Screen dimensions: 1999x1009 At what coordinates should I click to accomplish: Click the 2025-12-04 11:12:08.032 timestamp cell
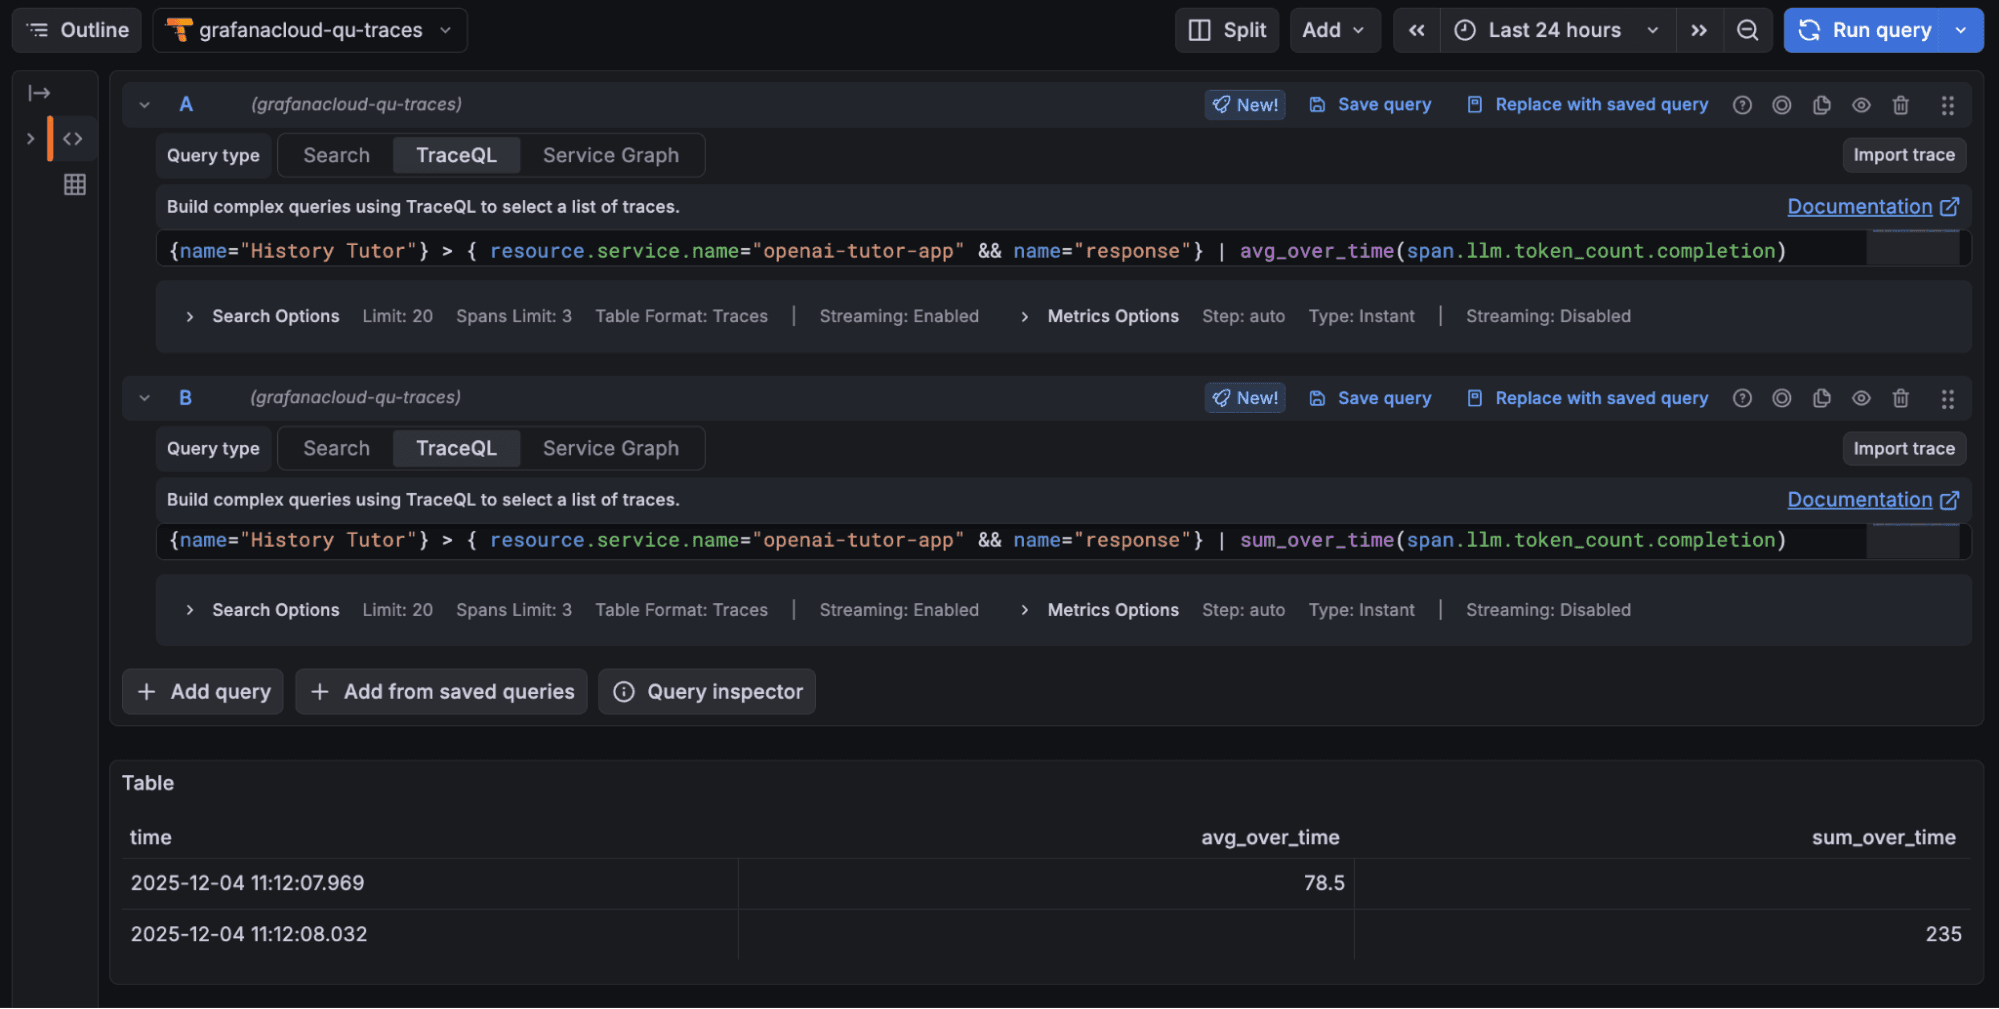click(430, 934)
